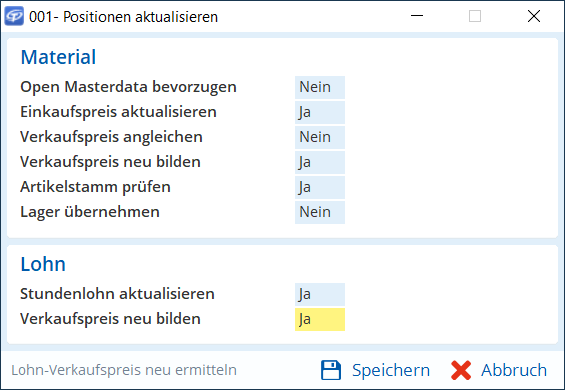
Task: Toggle Stundenlohn aktualisieren value Ja
Action: tap(320, 294)
